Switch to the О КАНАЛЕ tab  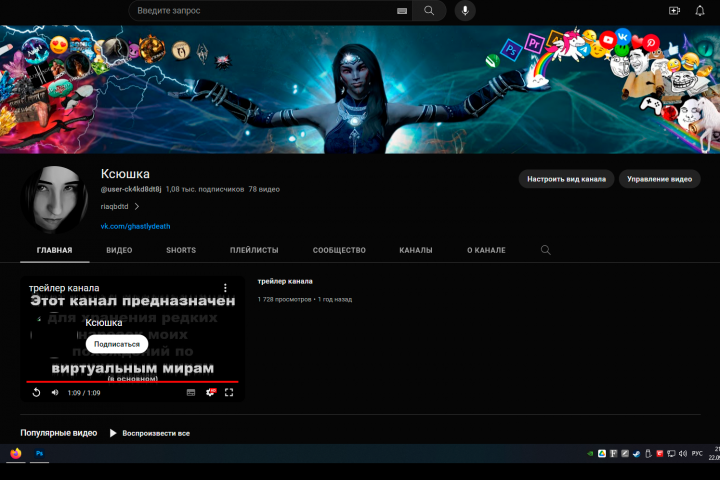(486, 250)
